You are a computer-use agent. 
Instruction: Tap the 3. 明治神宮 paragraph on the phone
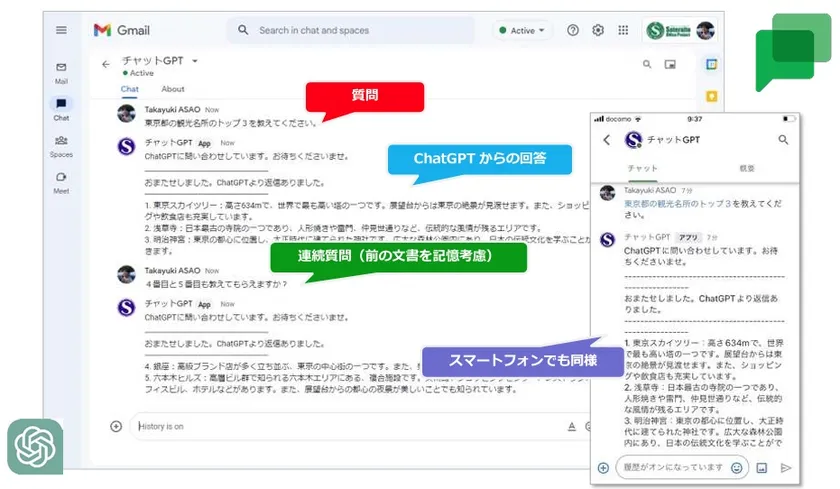point(703,432)
